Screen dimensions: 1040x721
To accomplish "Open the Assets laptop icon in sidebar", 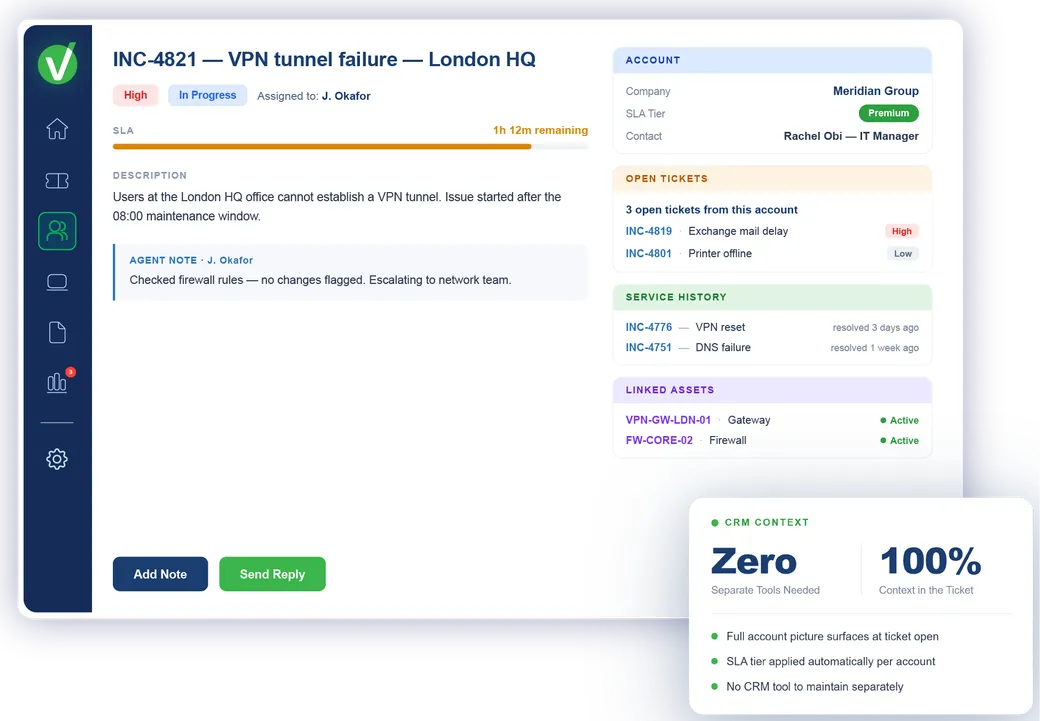I will pos(57,283).
